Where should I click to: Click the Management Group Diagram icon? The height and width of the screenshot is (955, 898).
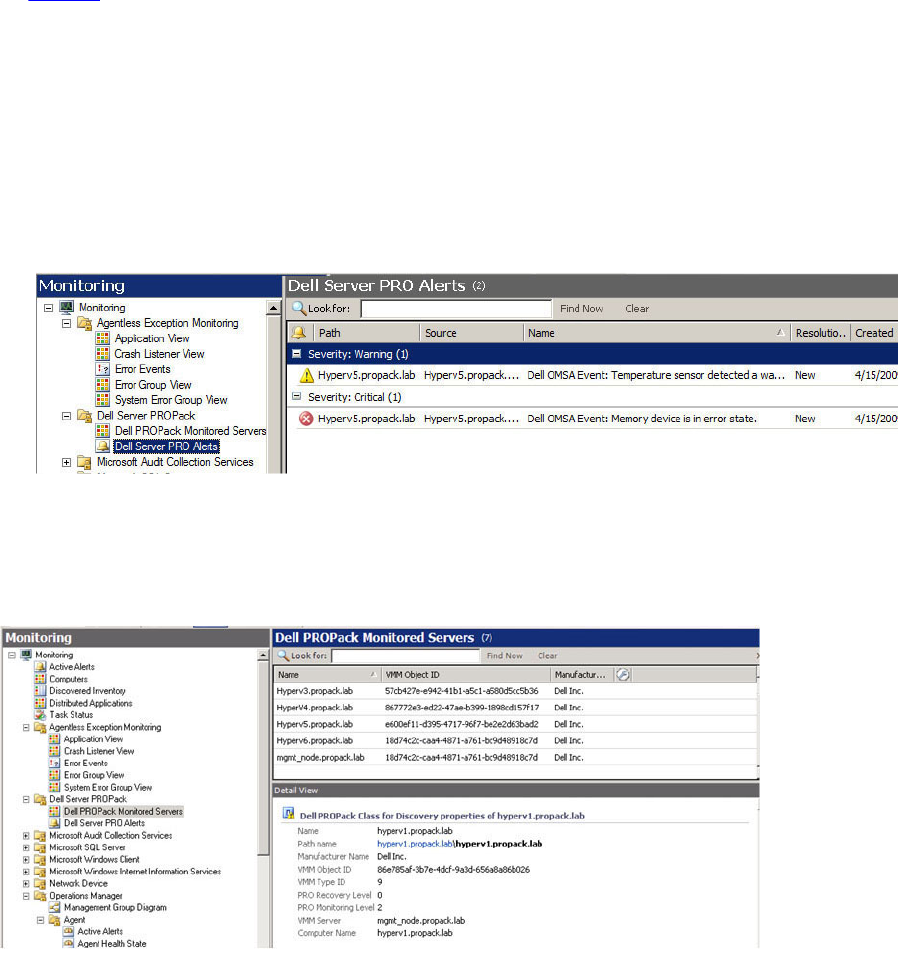click(x=55, y=907)
